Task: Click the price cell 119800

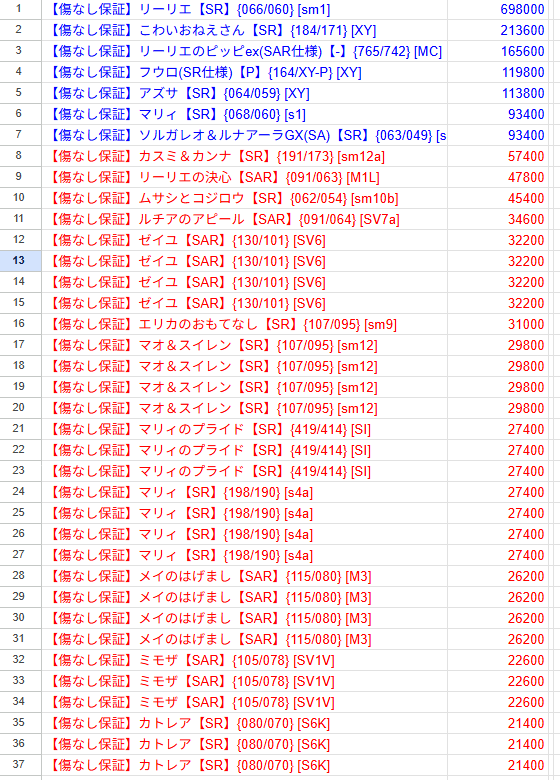Action: coord(497,72)
